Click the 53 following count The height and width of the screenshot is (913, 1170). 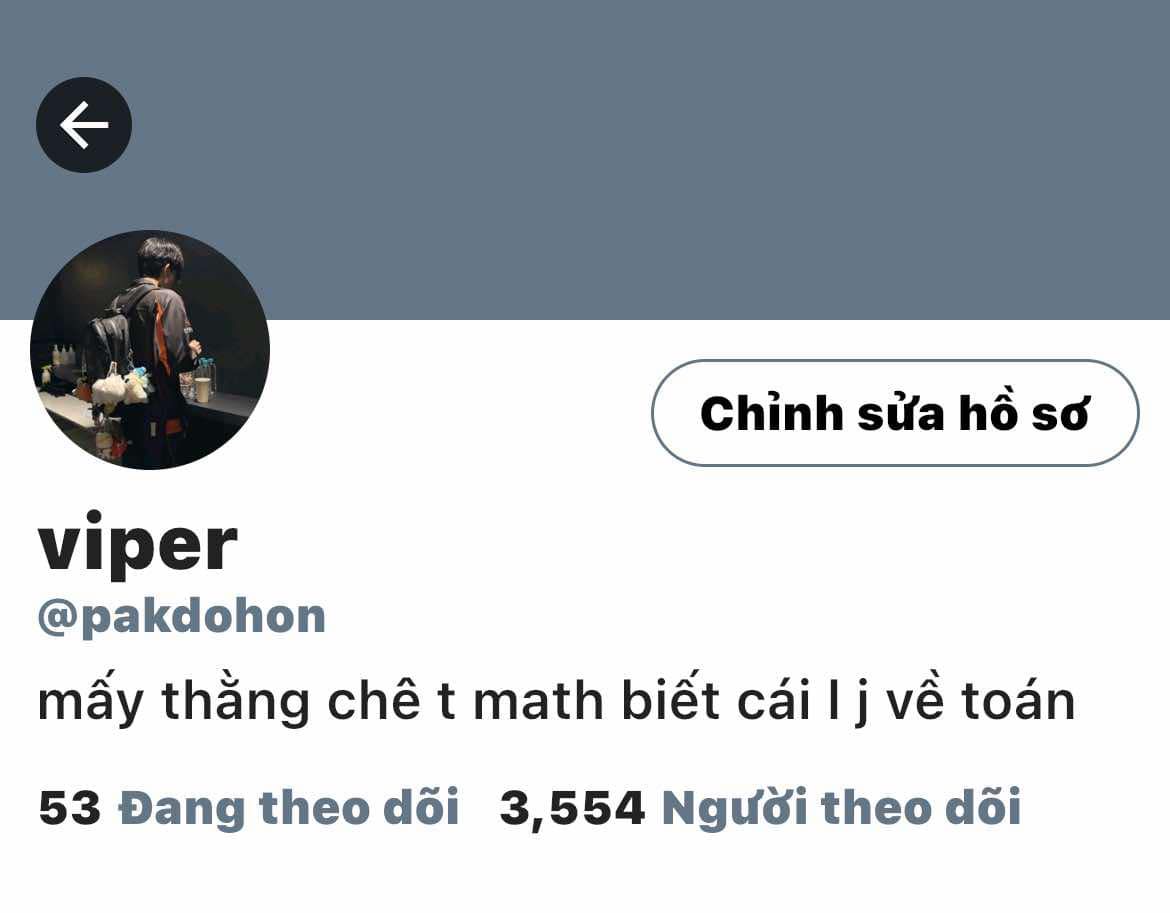(x=69, y=809)
